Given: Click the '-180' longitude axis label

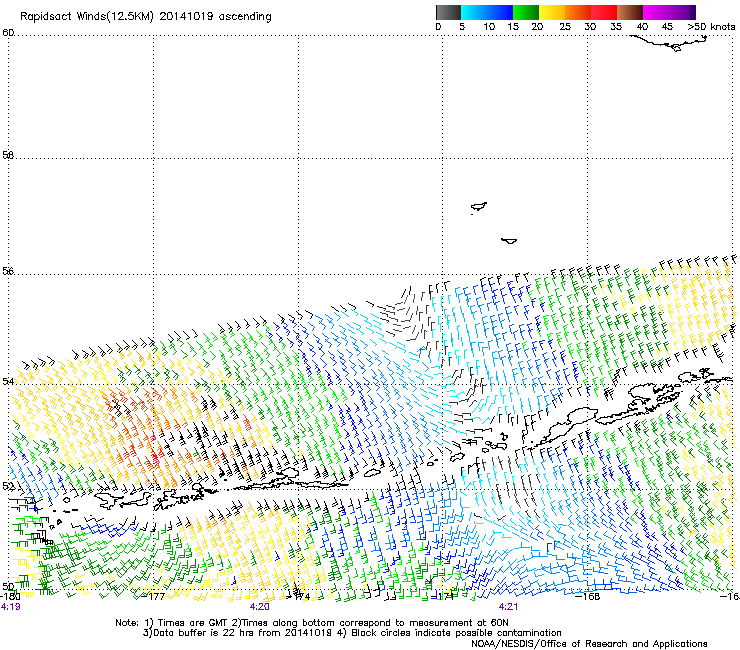Looking at the screenshot, I should pos(10,597).
